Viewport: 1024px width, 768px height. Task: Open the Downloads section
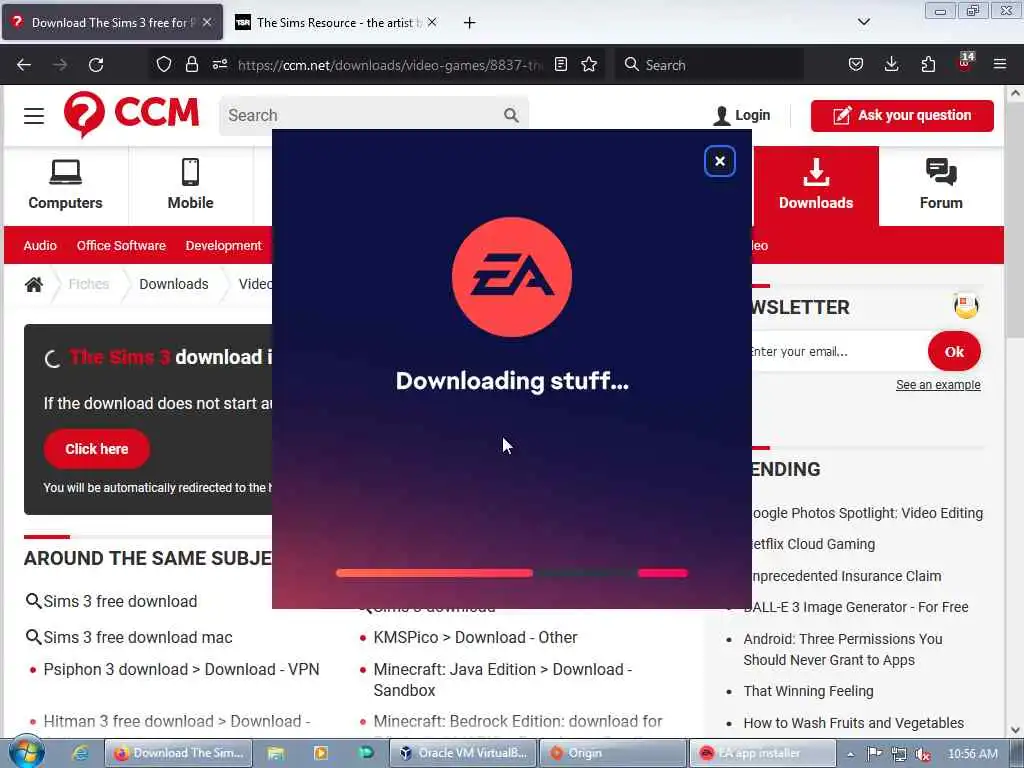(x=816, y=185)
